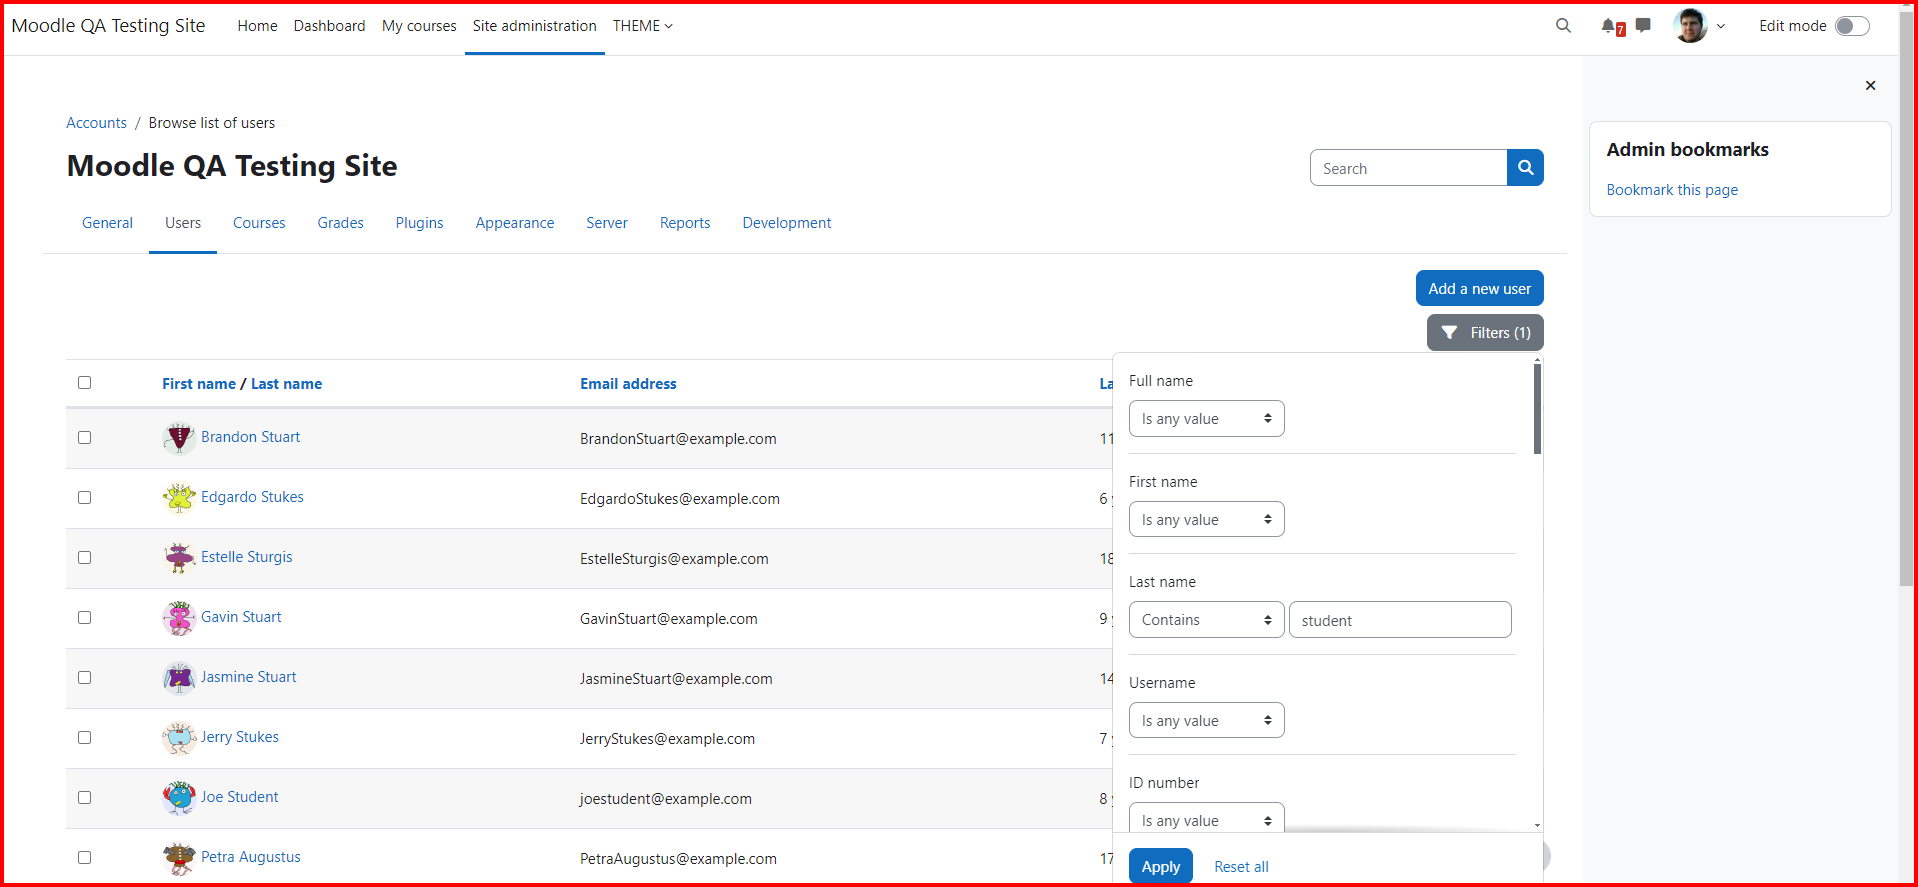Screen dimensions: 1918x887
Task: Select Jerry Stukes's row checkbox
Action: click(85, 738)
